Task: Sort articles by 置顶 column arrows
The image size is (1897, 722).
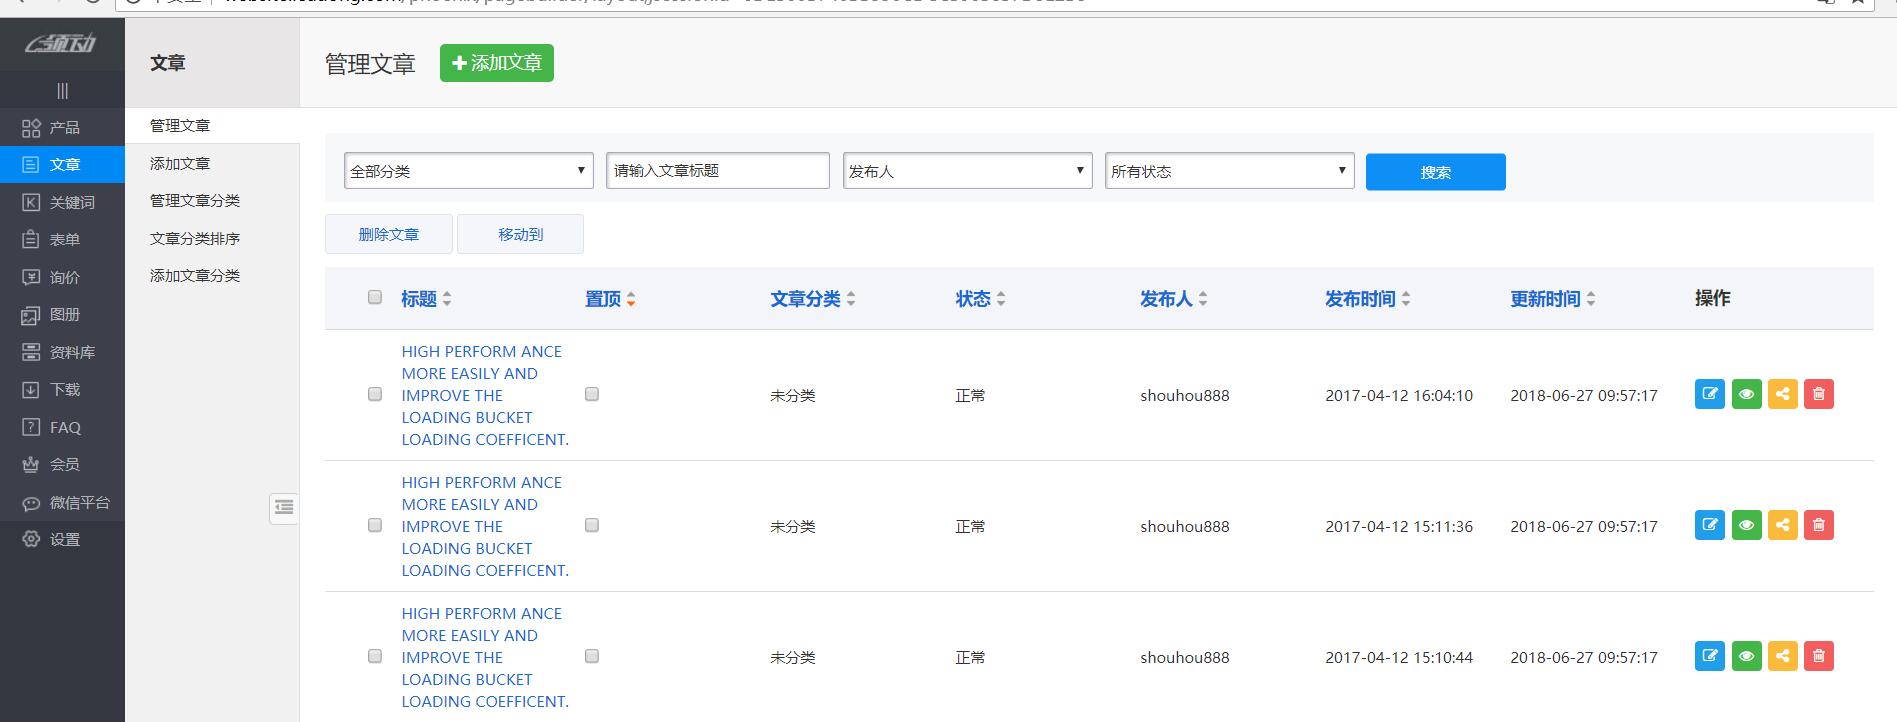Action: pos(631,299)
